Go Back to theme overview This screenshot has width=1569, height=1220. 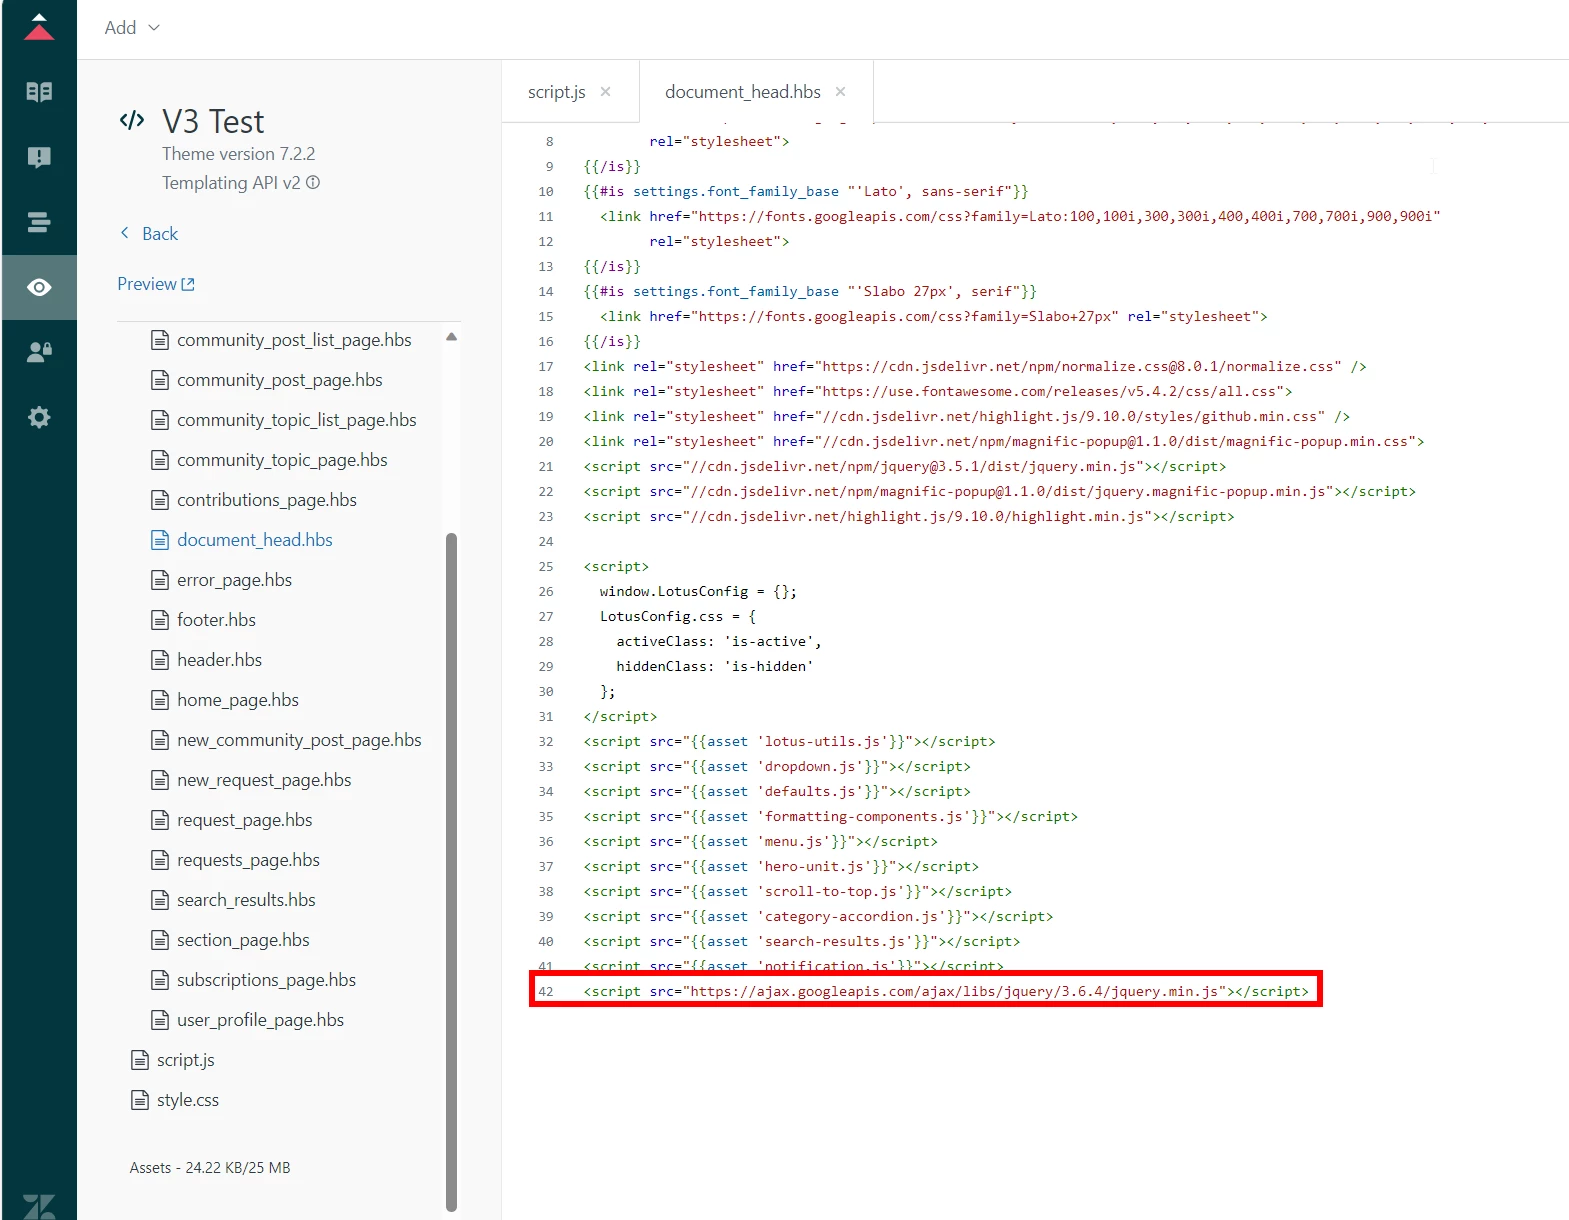point(148,234)
